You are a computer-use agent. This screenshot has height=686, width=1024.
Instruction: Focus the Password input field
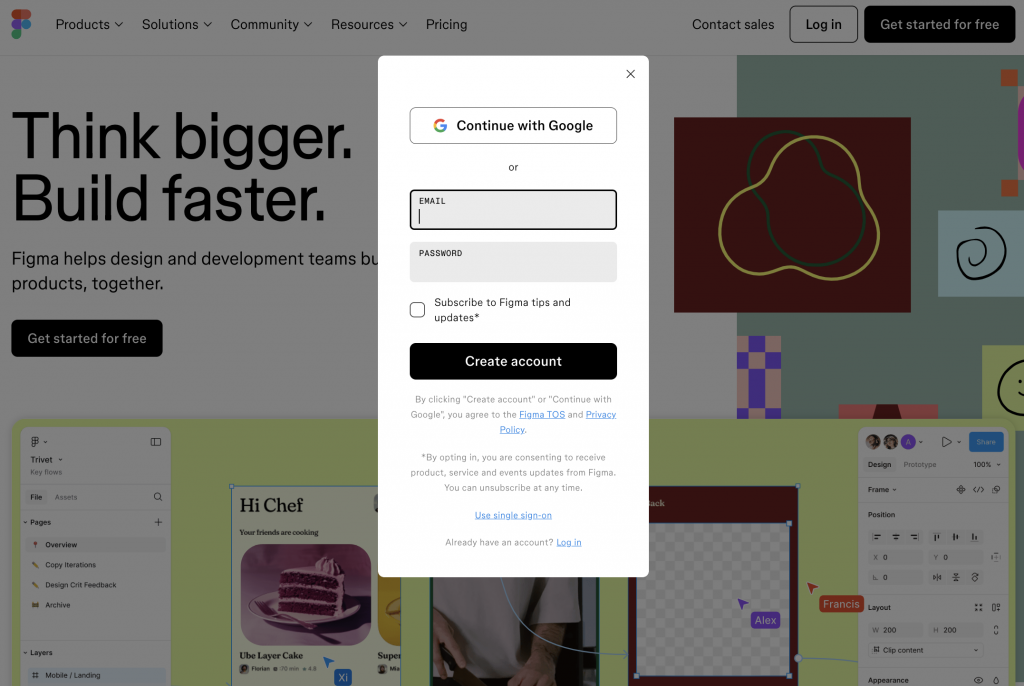click(513, 262)
